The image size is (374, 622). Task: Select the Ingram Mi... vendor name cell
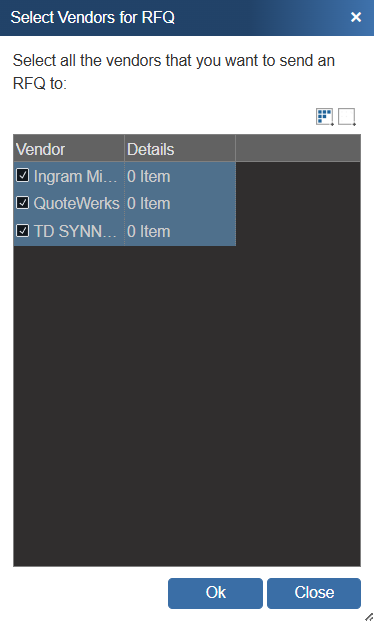[75, 177]
